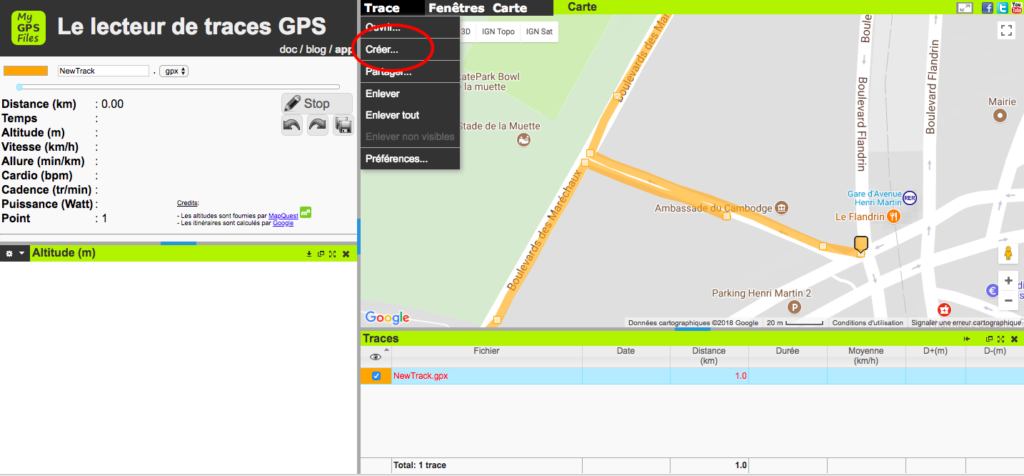Image resolution: width=1024 pixels, height=476 pixels.
Task: Click the orange track color swatch
Action: pos(25,71)
